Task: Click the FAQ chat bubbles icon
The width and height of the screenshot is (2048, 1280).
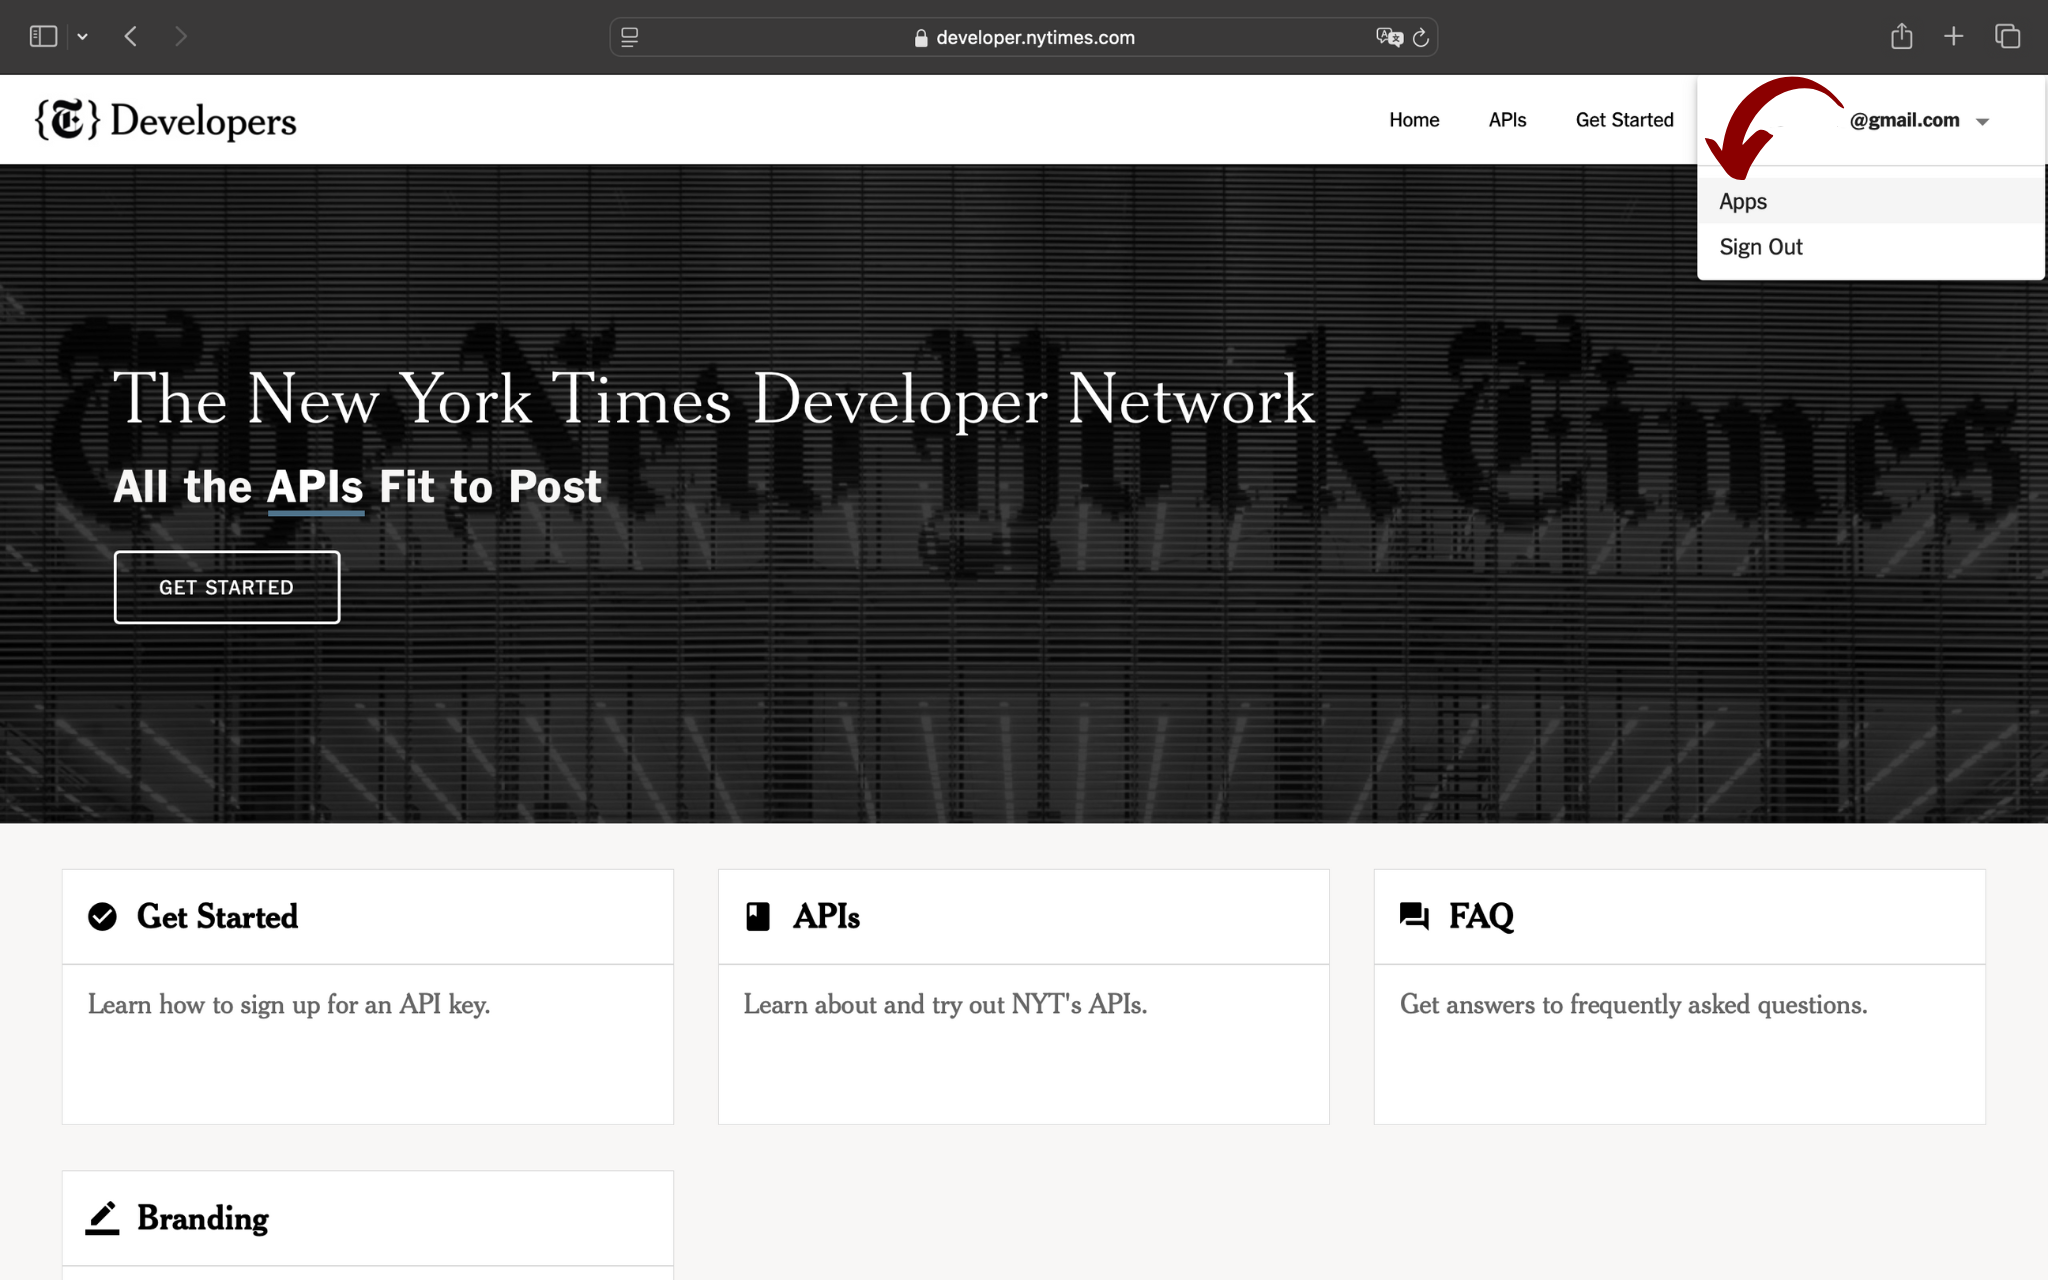Action: (x=1414, y=916)
